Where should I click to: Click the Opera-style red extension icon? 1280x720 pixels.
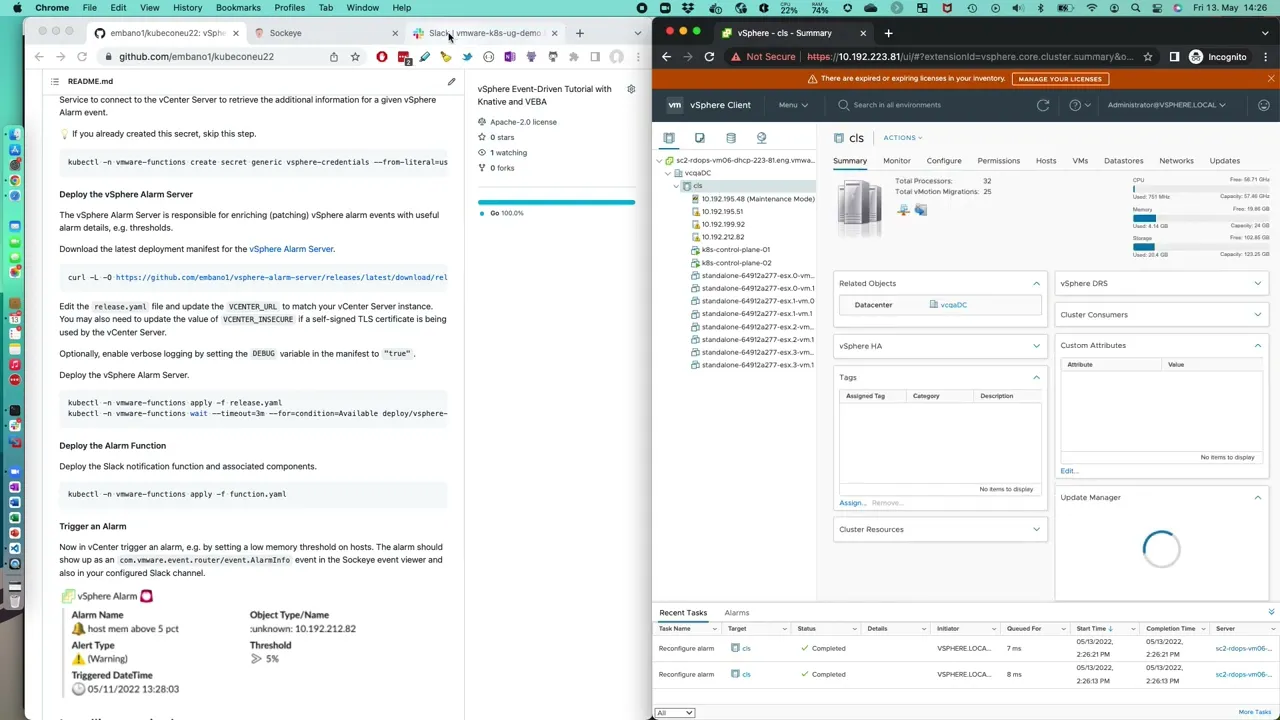point(382,57)
